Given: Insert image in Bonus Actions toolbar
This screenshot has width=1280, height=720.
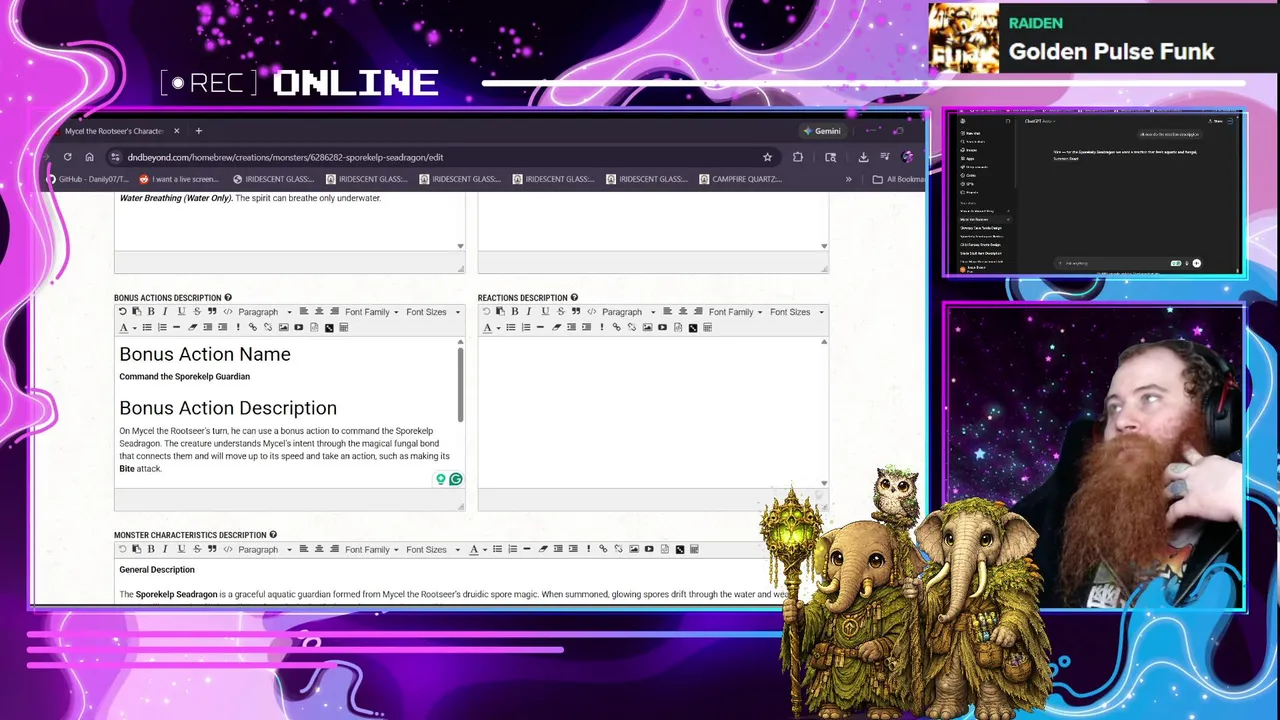Looking at the screenshot, I should [x=284, y=327].
